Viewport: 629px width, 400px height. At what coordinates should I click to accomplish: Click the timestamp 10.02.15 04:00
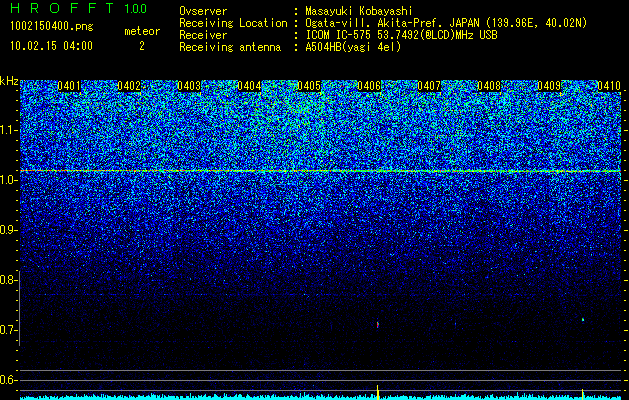point(51,46)
